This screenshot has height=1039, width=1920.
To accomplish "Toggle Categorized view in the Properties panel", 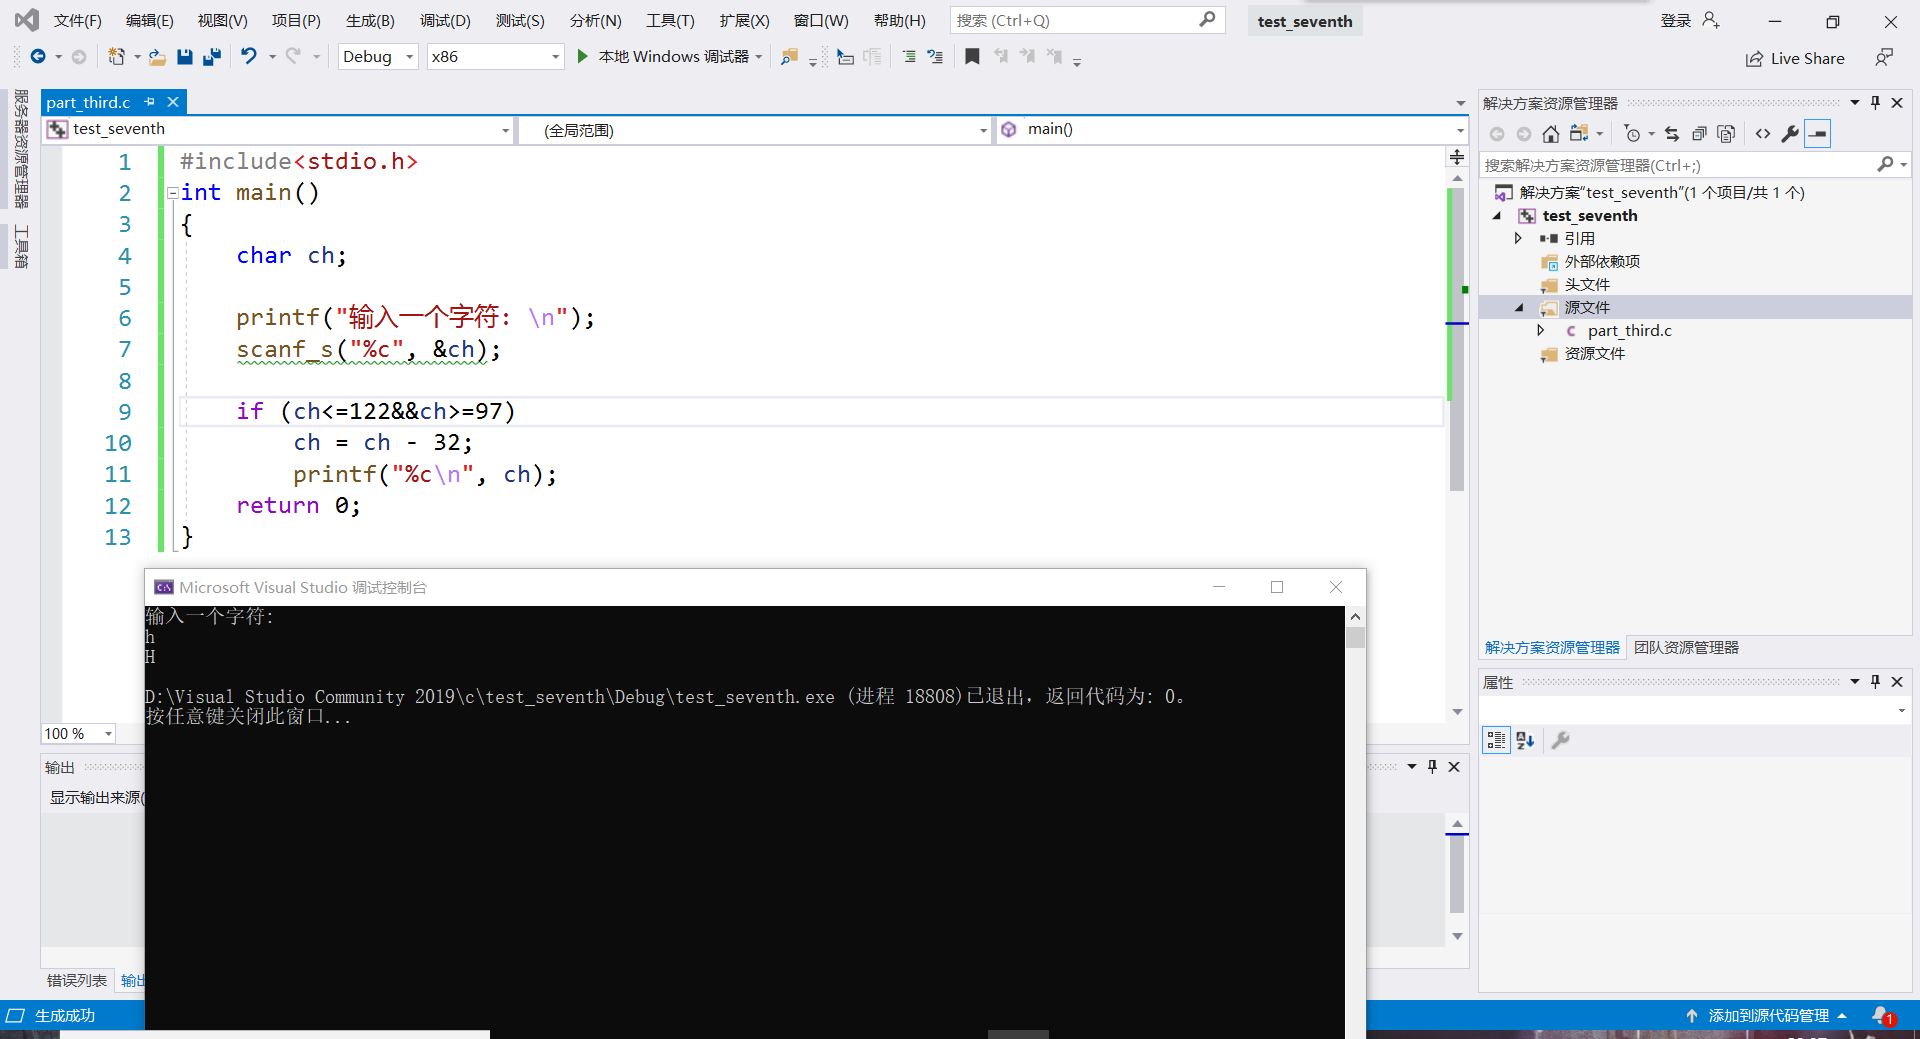I will 1496,740.
